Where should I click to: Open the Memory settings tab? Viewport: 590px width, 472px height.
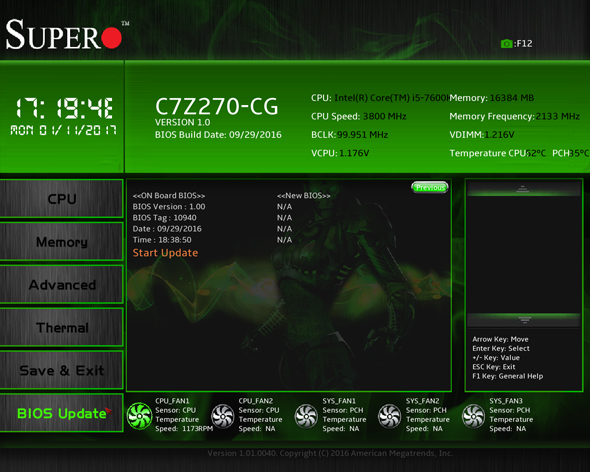click(x=62, y=242)
